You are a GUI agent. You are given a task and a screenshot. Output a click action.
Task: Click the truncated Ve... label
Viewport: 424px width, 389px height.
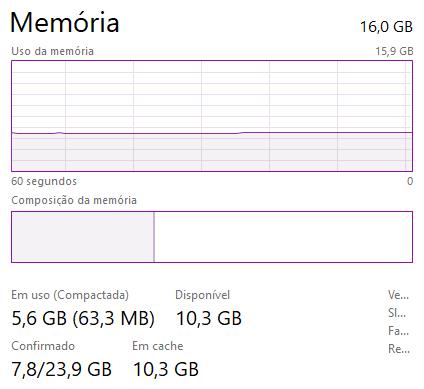click(x=398, y=295)
